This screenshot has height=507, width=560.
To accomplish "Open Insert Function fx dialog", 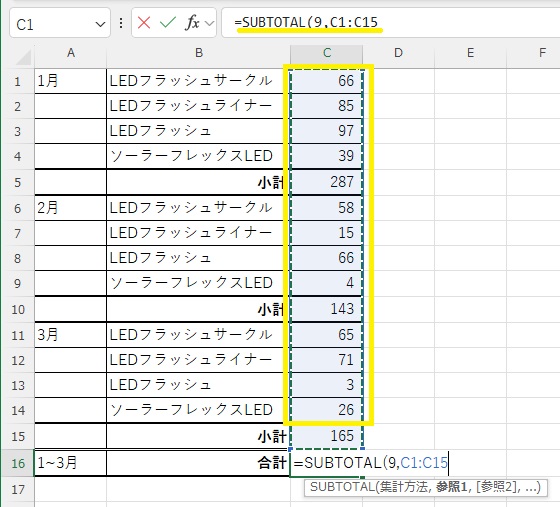I will pyautogui.click(x=192, y=23).
